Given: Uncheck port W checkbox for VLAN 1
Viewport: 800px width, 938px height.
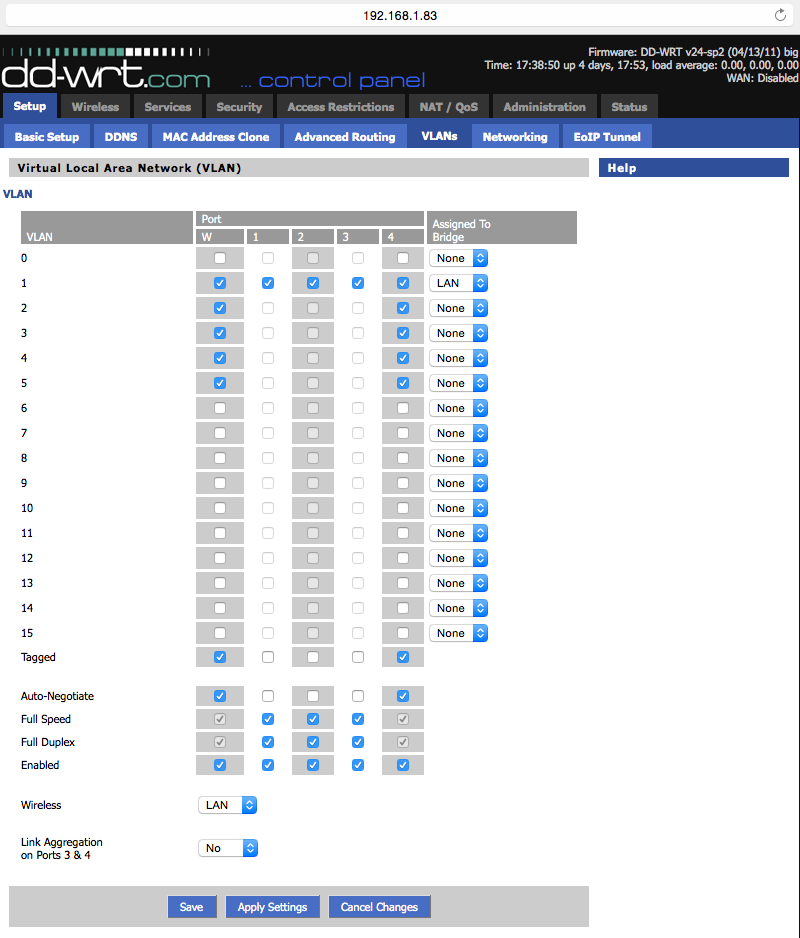Looking at the screenshot, I should click(219, 283).
